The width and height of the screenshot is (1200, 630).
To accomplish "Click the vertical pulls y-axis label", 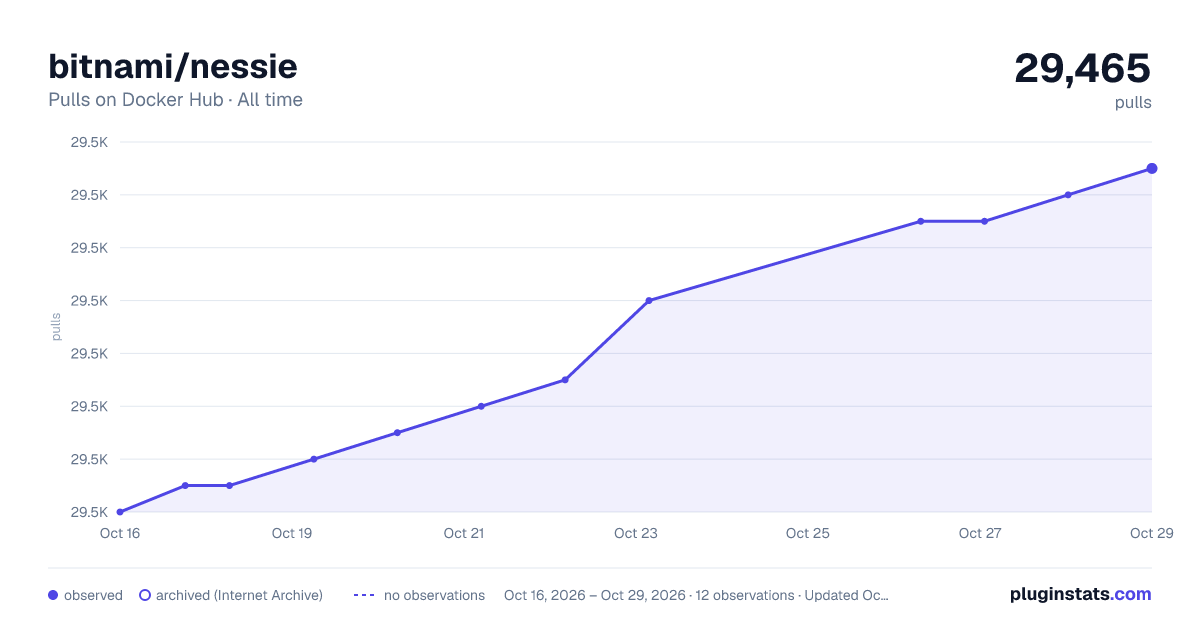I will [x=56, y=327].
